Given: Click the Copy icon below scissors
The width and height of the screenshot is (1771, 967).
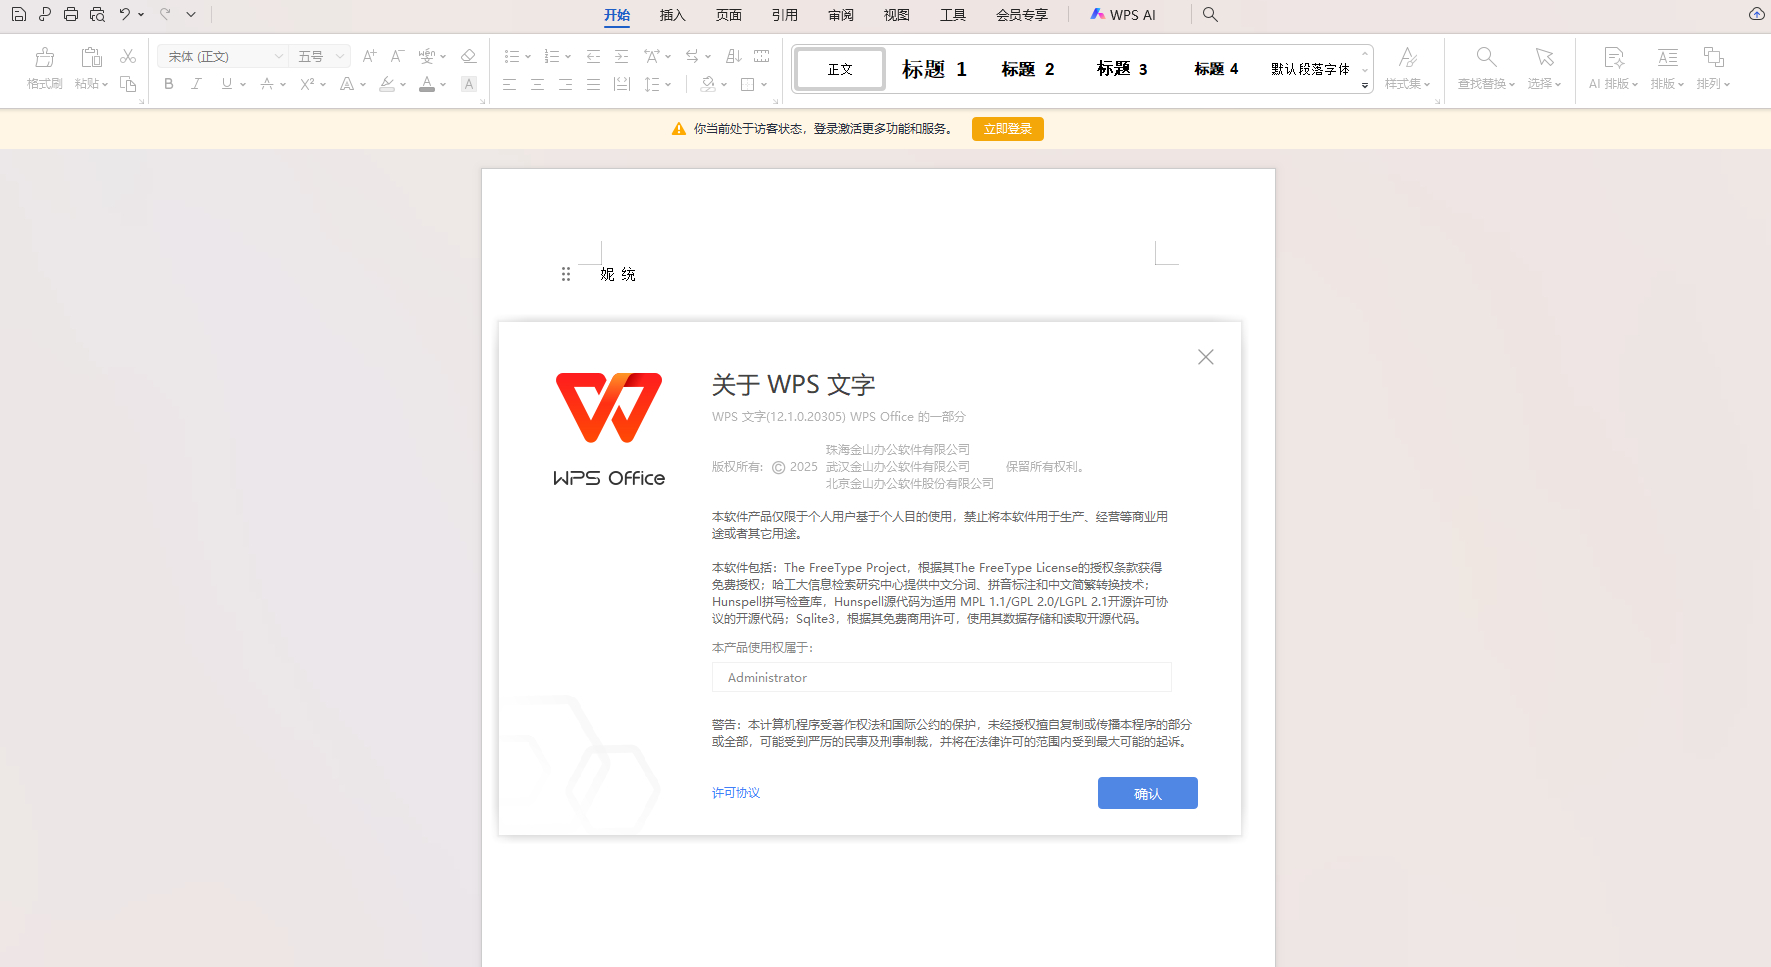Looking at the screenshot, I should (x=128, y=84).
